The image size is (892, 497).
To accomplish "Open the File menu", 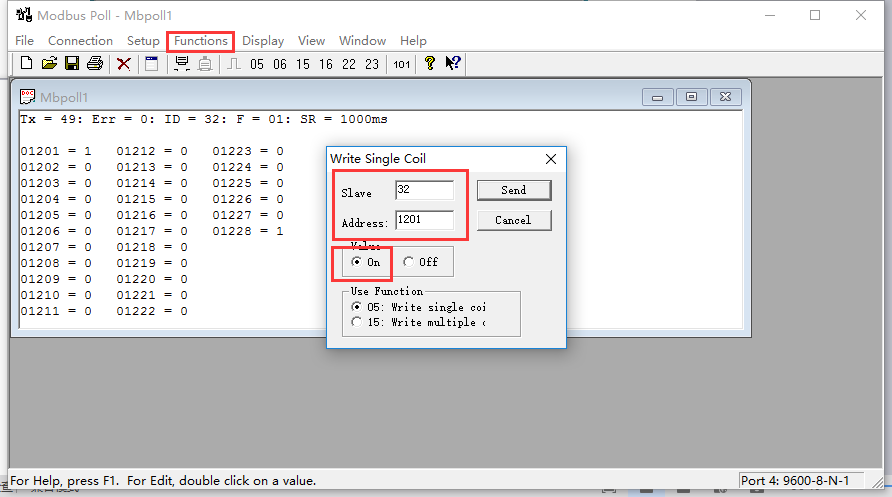I will click(x=24, y=41).
